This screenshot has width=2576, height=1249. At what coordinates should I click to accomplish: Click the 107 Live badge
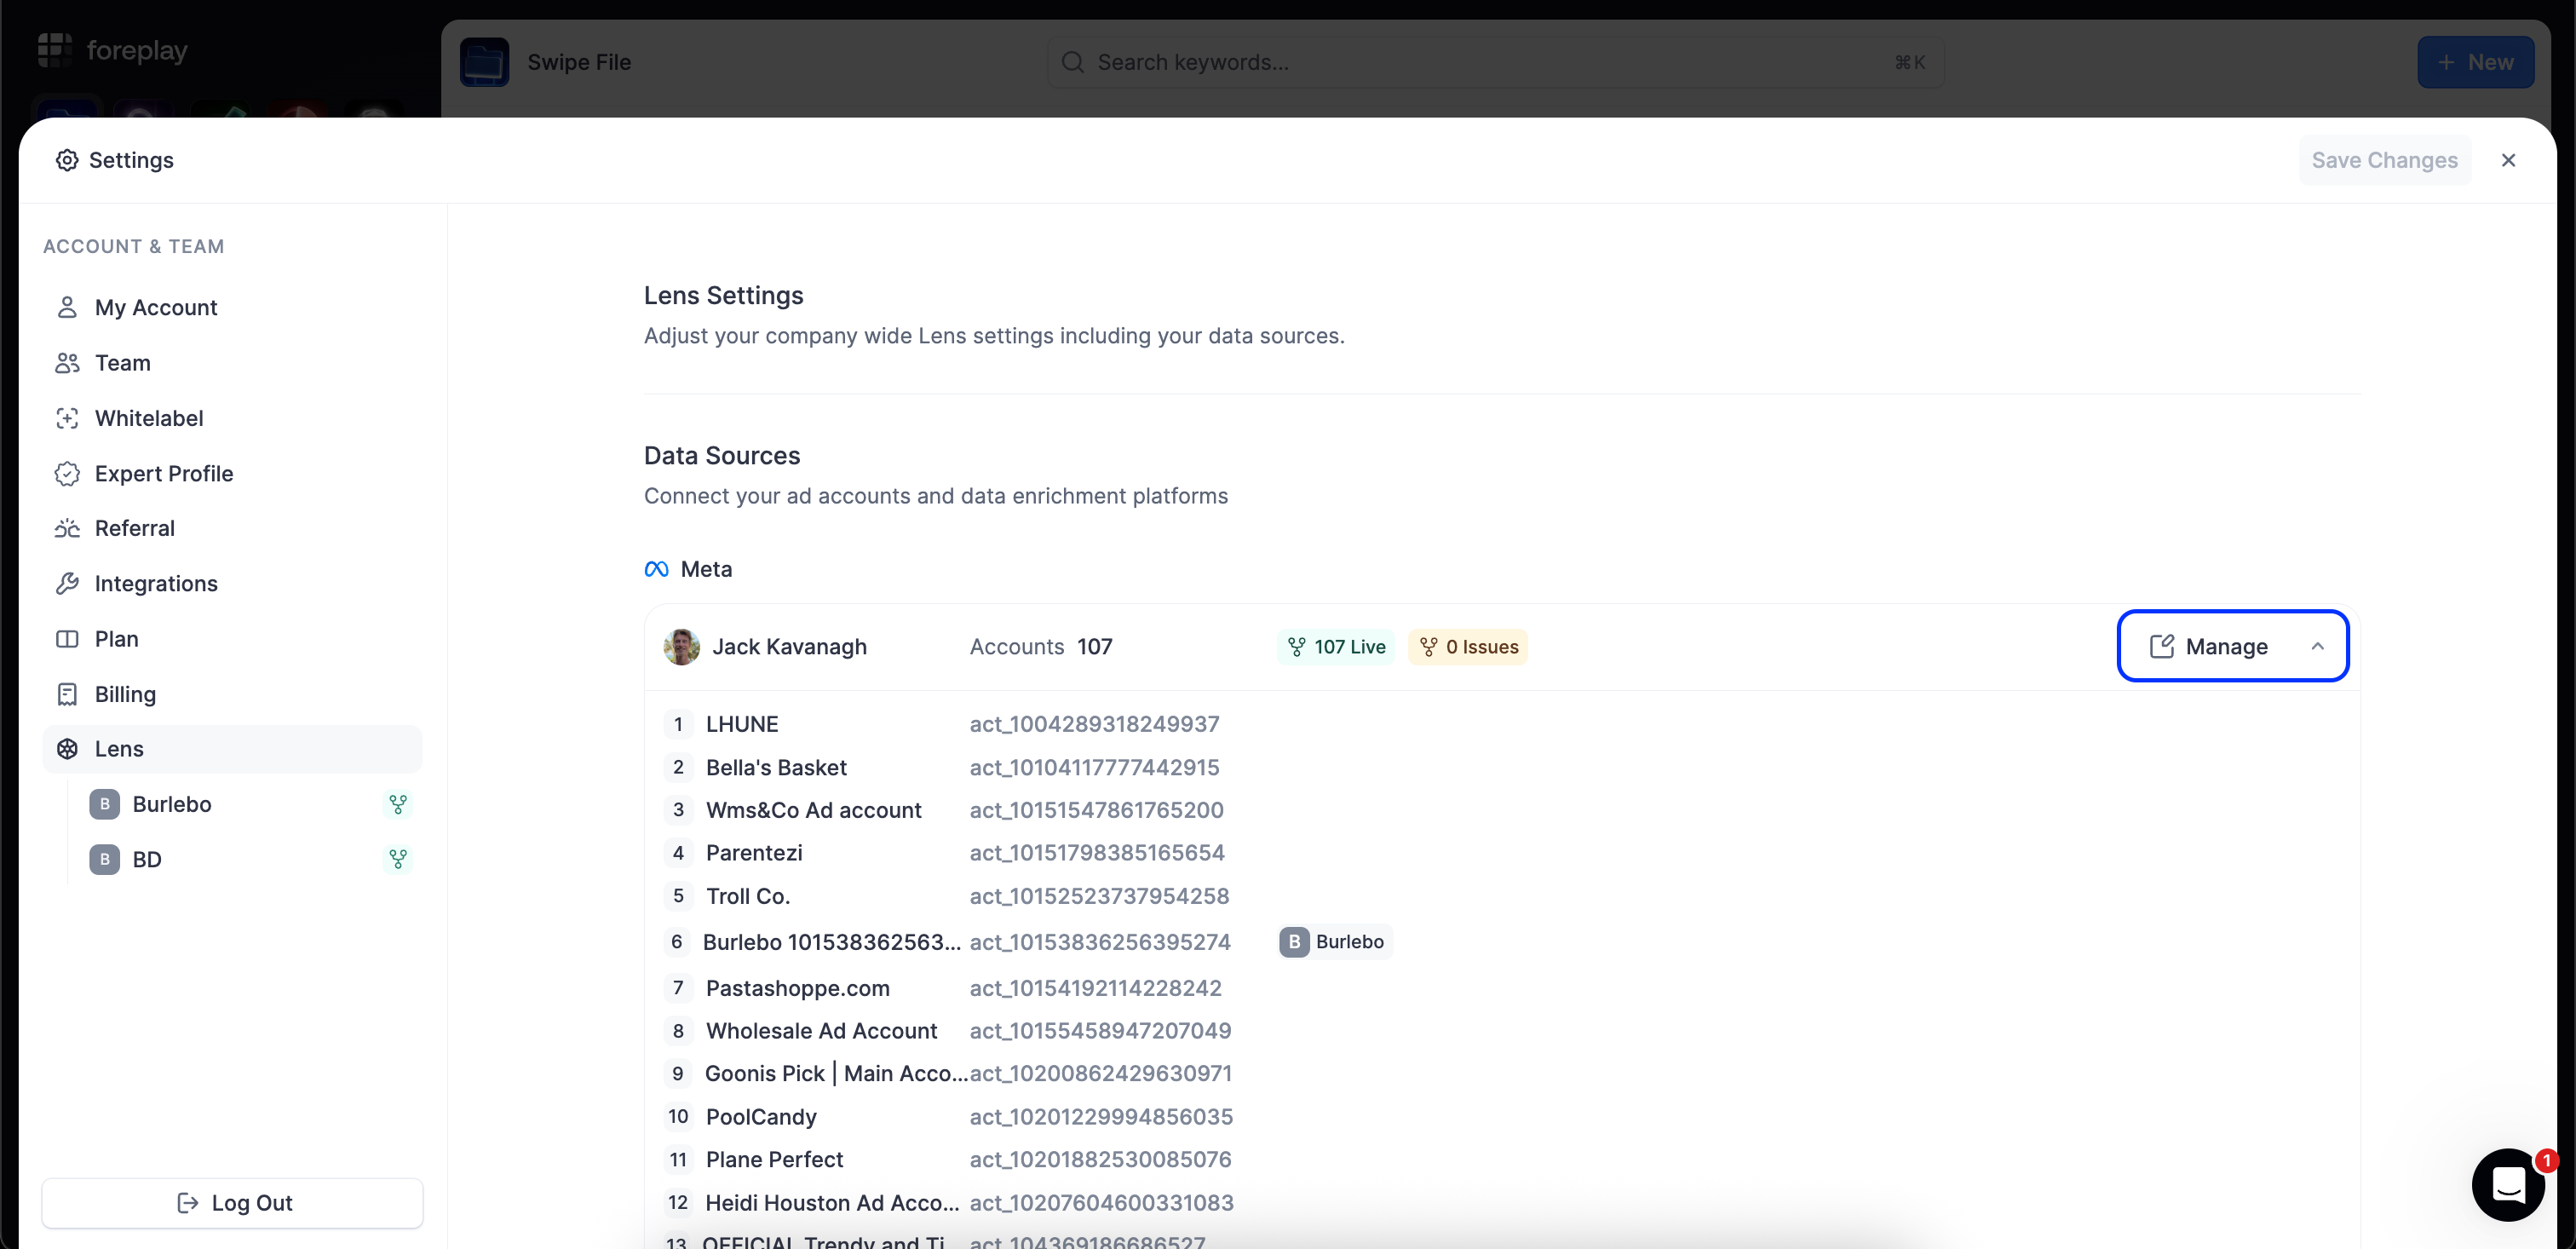(1336, 647)
